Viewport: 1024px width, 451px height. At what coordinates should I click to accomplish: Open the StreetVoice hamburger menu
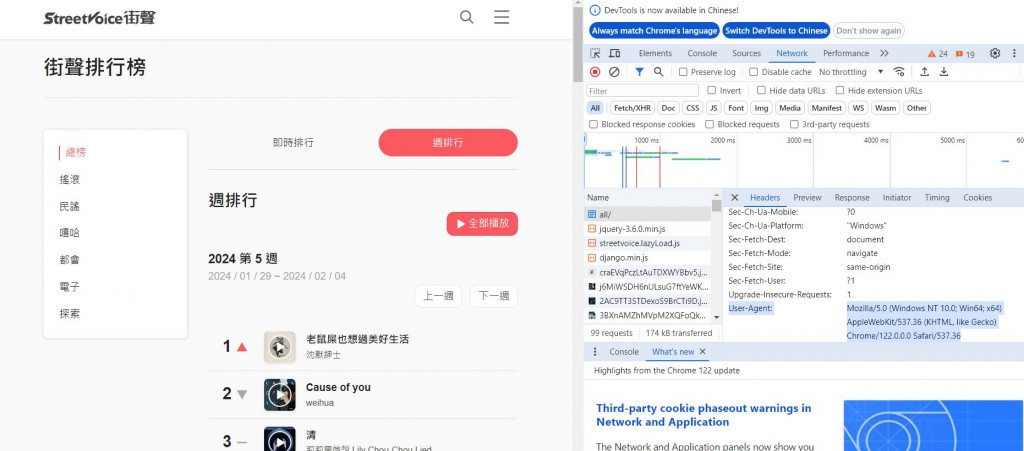(502, 17)
